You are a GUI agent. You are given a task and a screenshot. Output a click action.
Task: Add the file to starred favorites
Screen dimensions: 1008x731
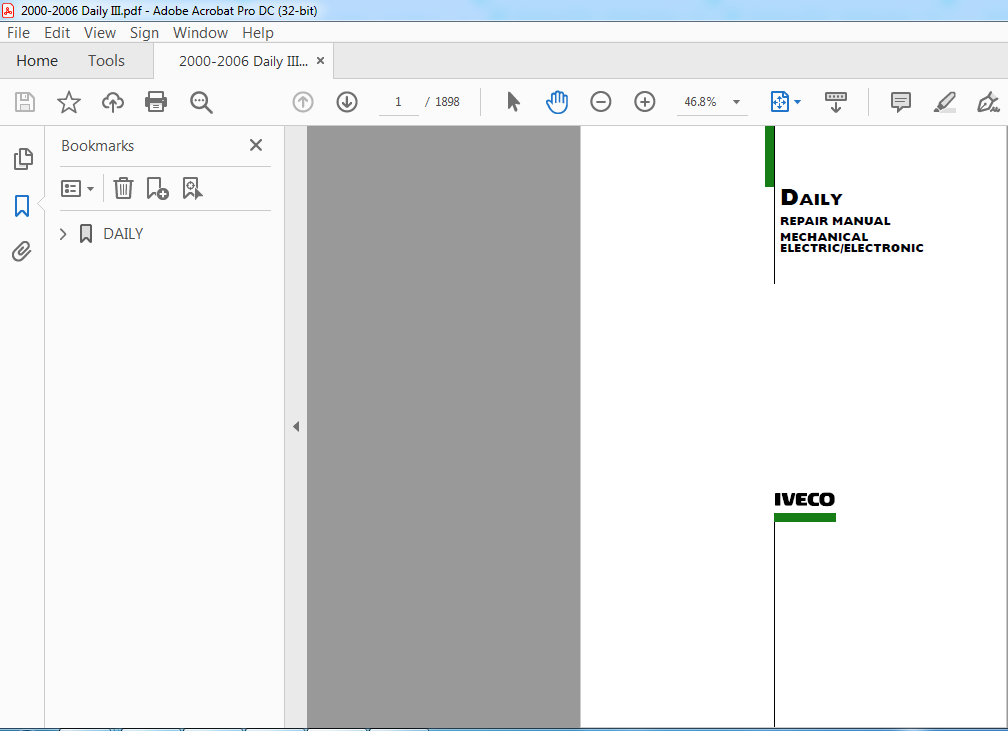coord(69,102)
